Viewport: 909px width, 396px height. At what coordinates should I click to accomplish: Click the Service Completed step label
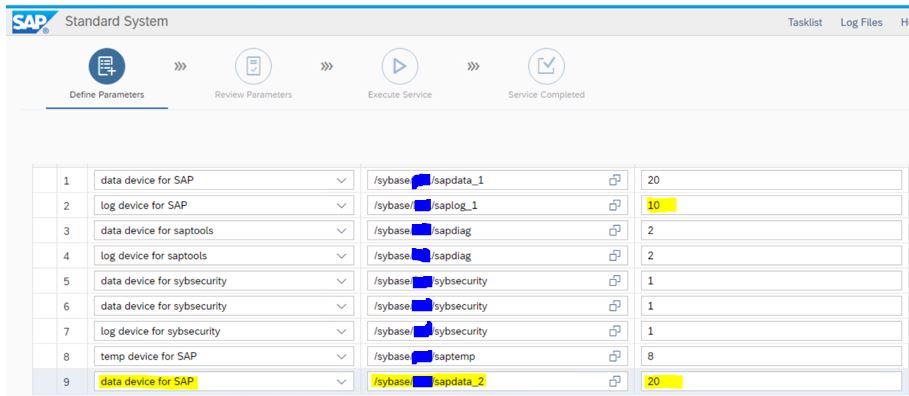(546, 95)
